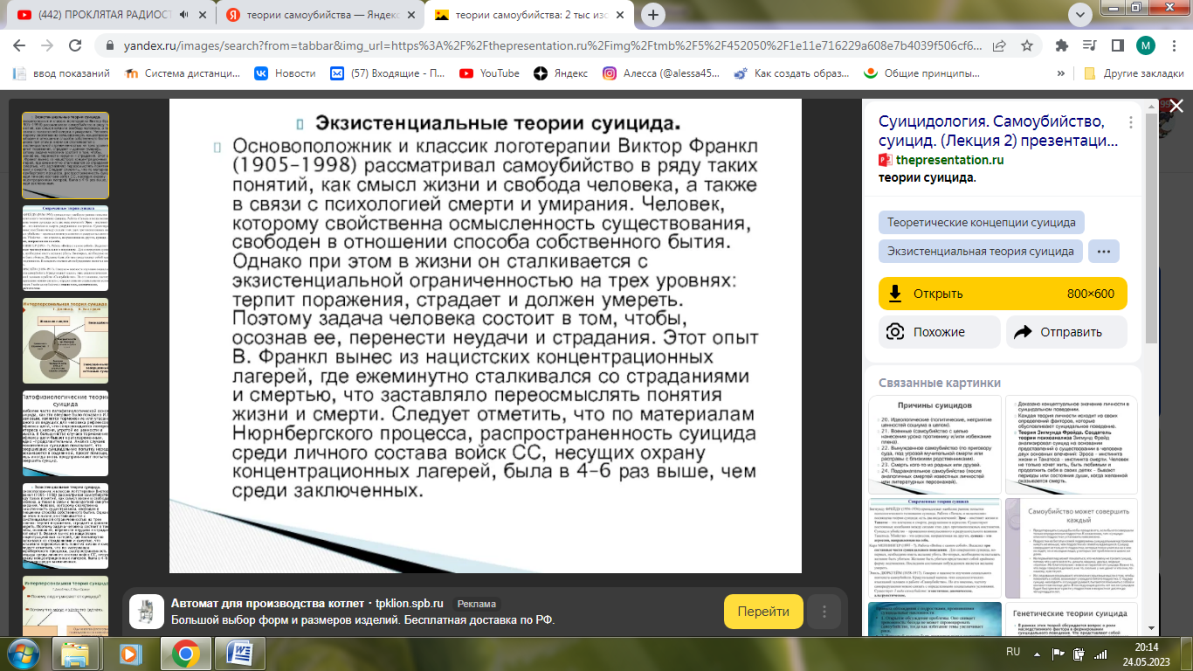This screenshot has width=1193, height=671.
Task: Expand the tab search dropdown arrow
Action: (1080, 14)
